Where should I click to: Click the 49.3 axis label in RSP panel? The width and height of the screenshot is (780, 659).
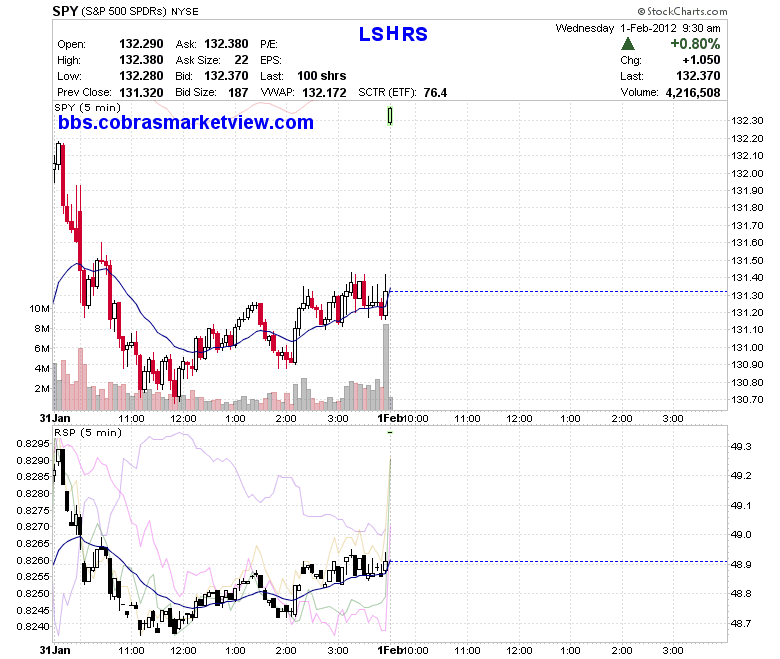point(741,447)
